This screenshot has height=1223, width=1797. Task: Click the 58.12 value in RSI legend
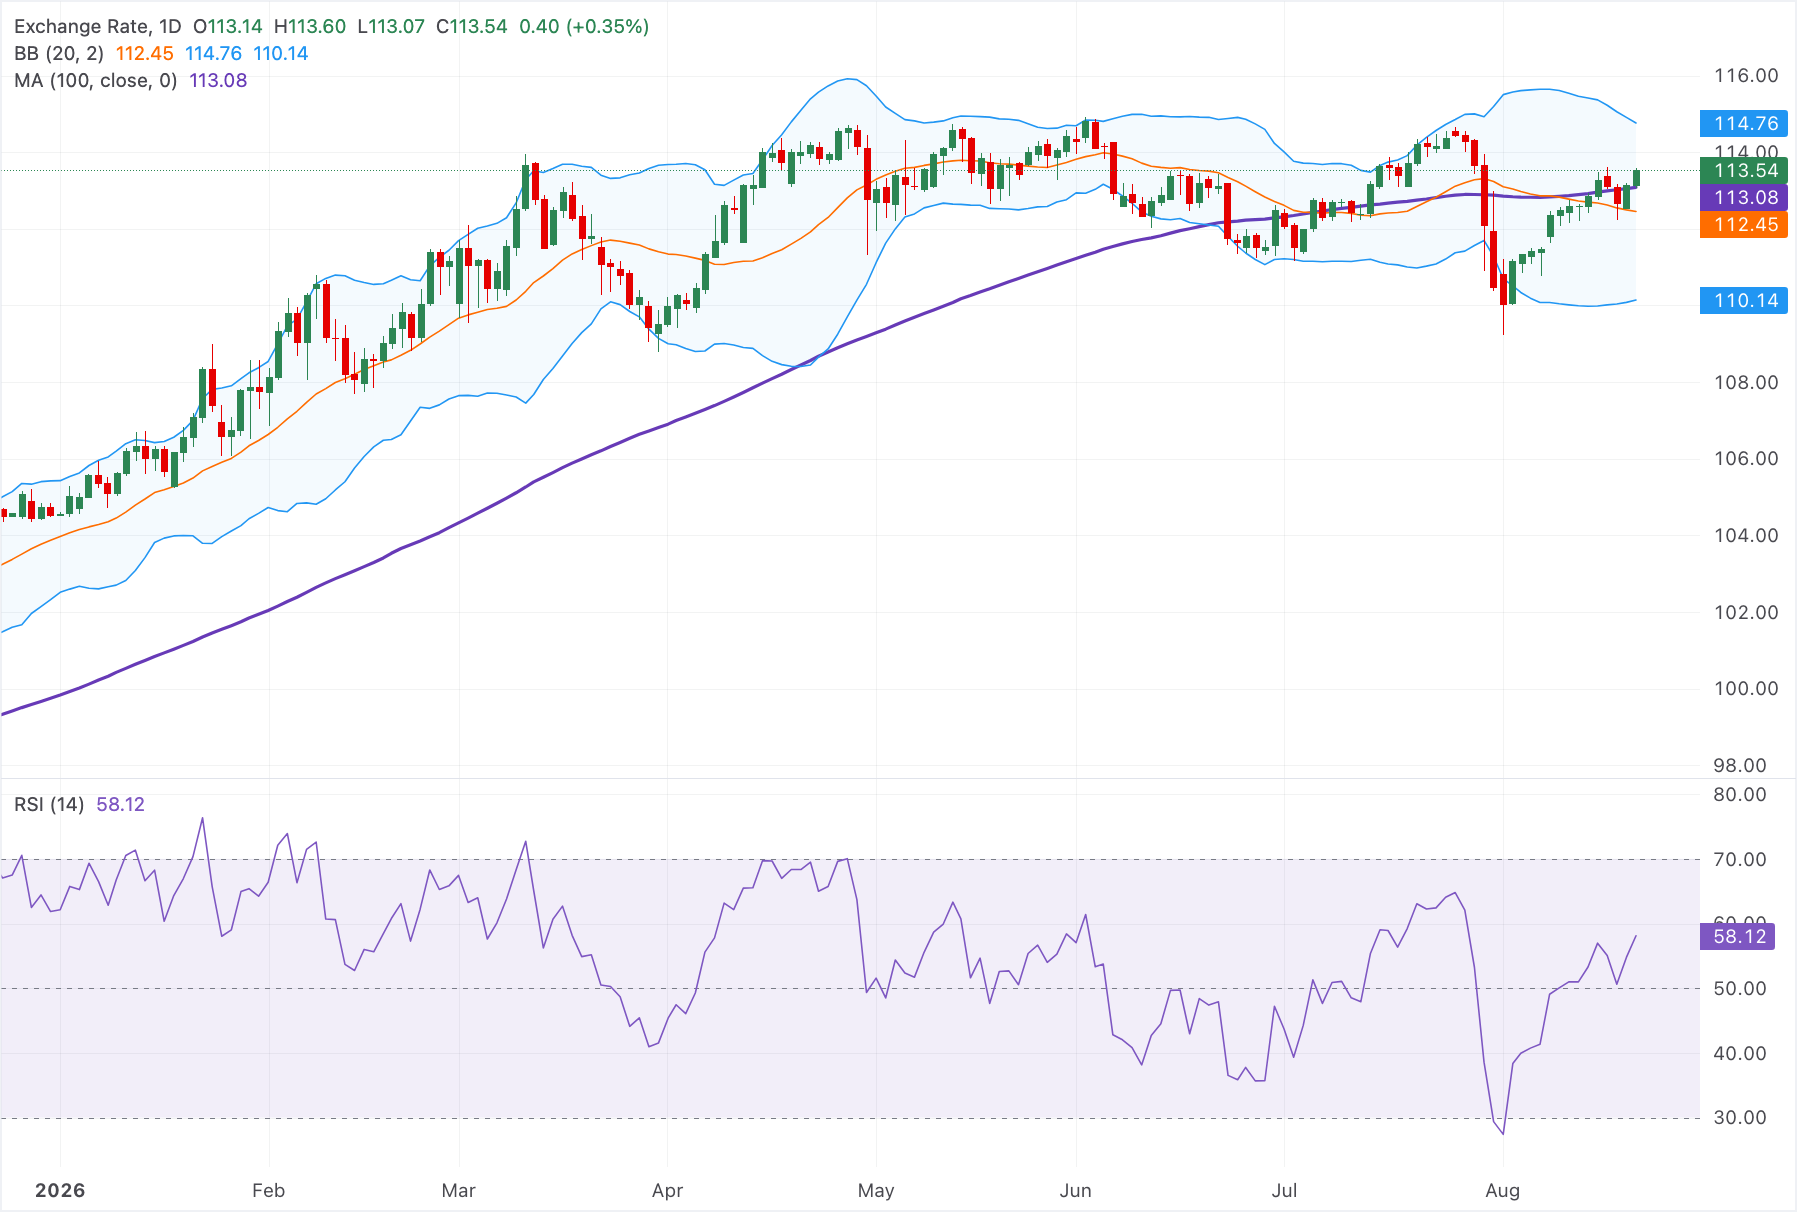click(120, 805)
